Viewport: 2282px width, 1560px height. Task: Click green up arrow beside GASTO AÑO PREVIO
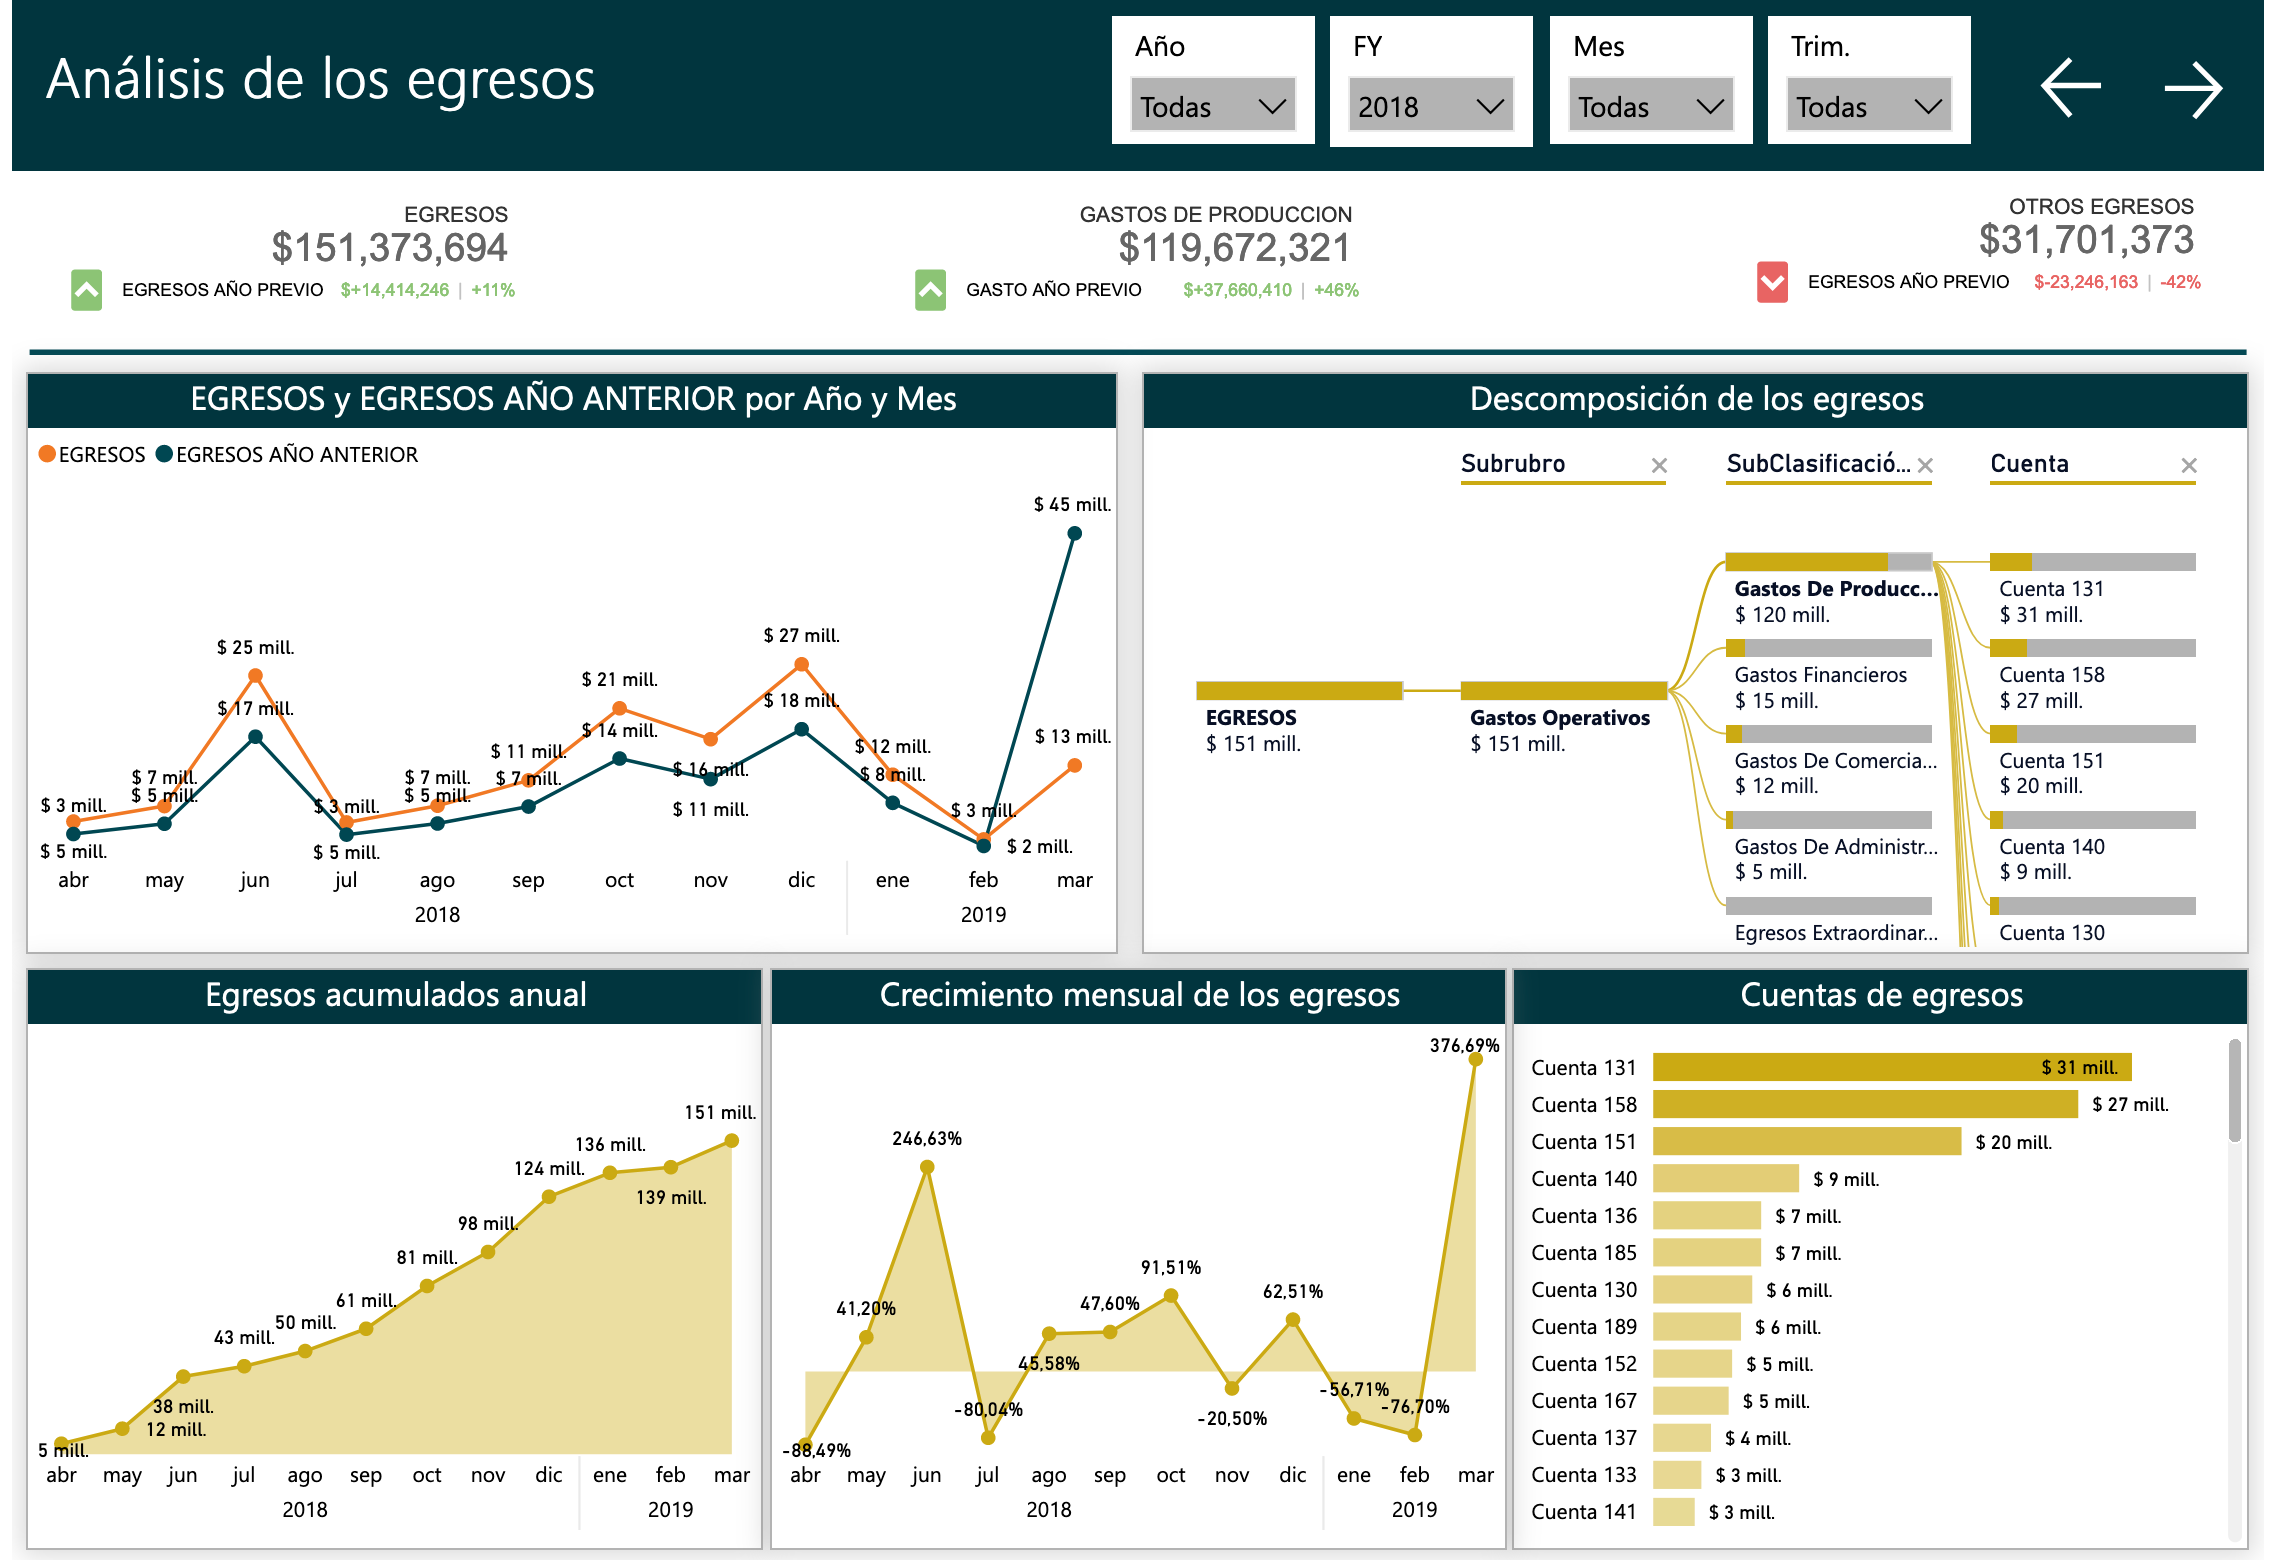point(930,290)
